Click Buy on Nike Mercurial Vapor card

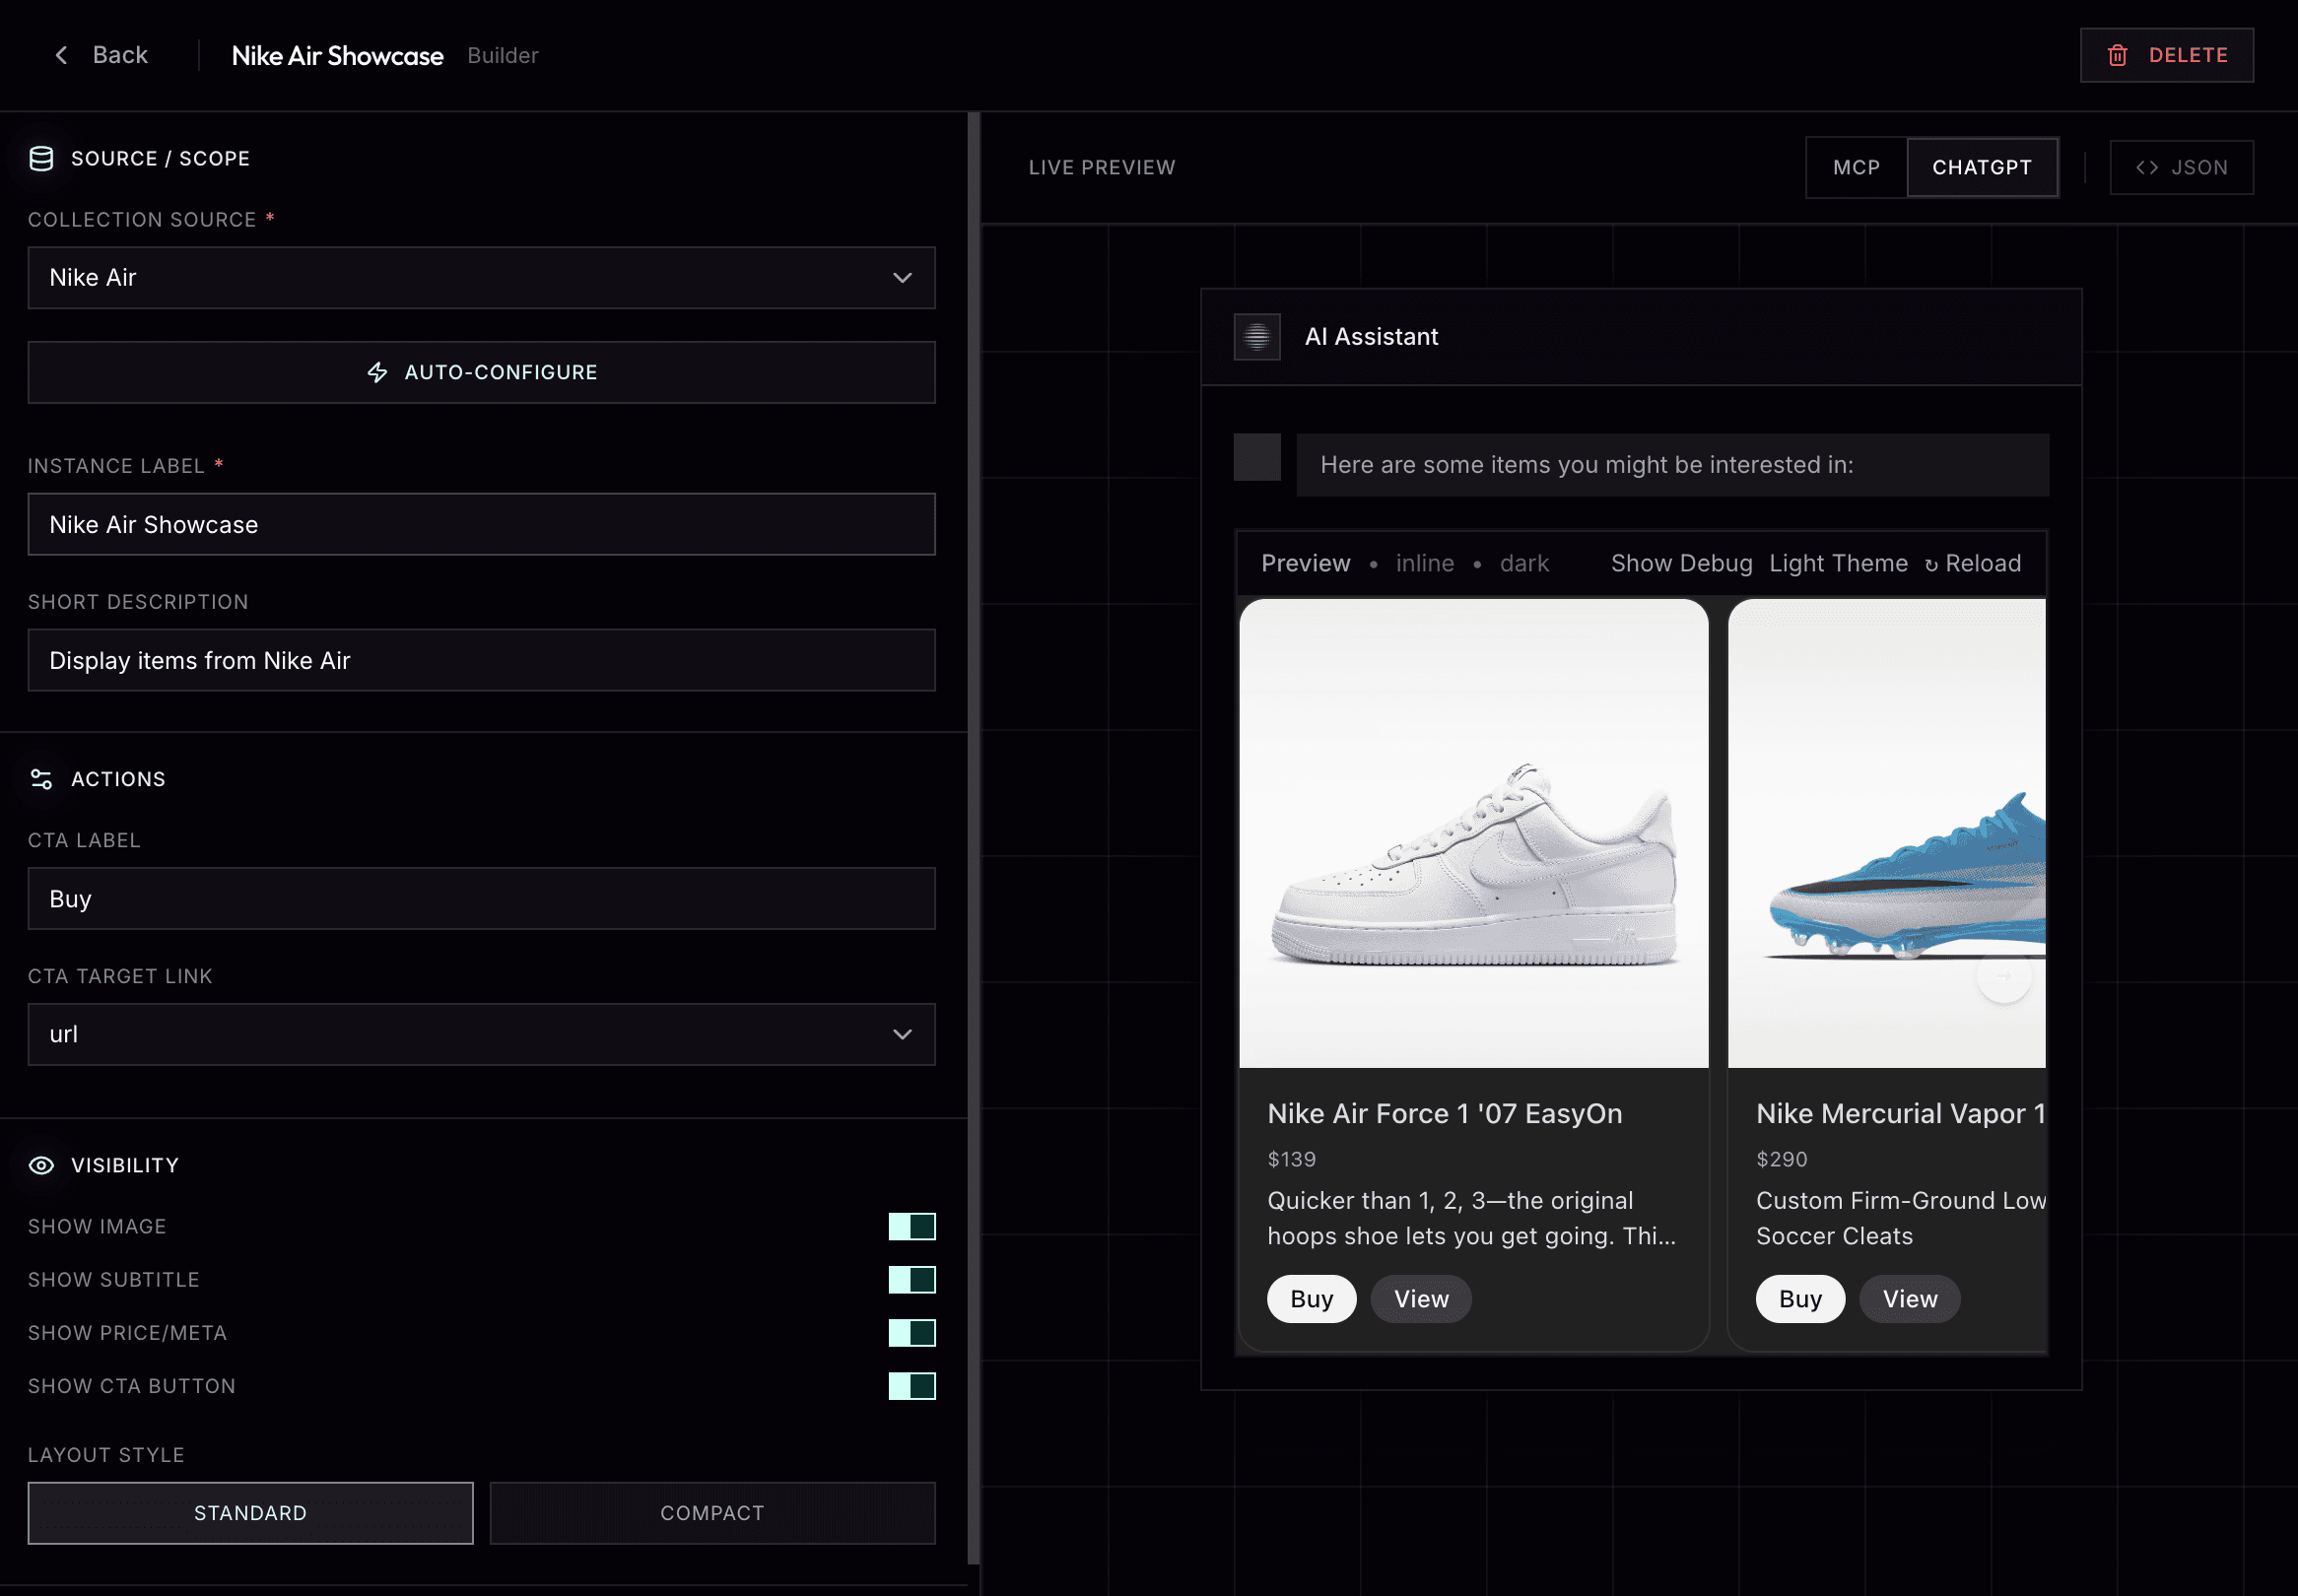coord(1801,1299)
